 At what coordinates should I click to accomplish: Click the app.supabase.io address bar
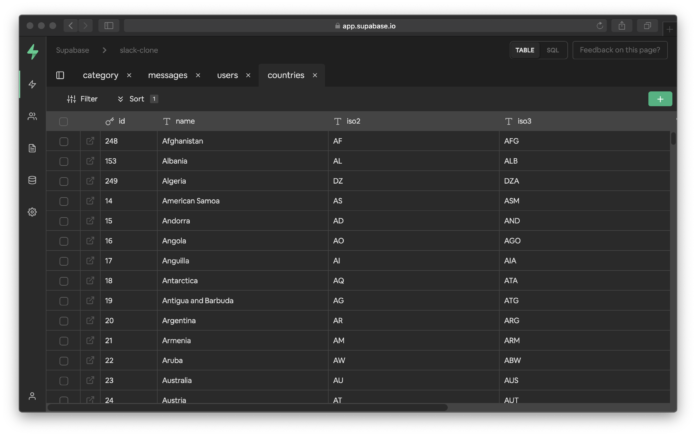click(x=365, y=26)
